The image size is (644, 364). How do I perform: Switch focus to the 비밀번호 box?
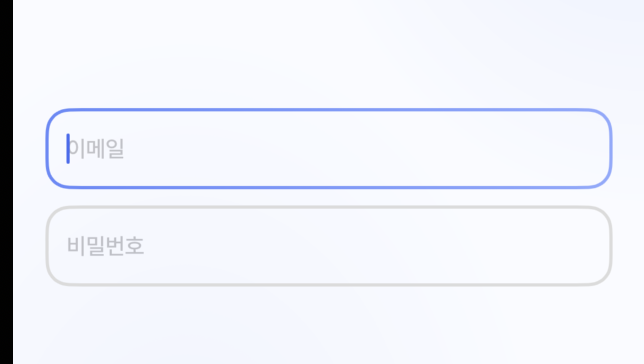[x=329, y=246]
